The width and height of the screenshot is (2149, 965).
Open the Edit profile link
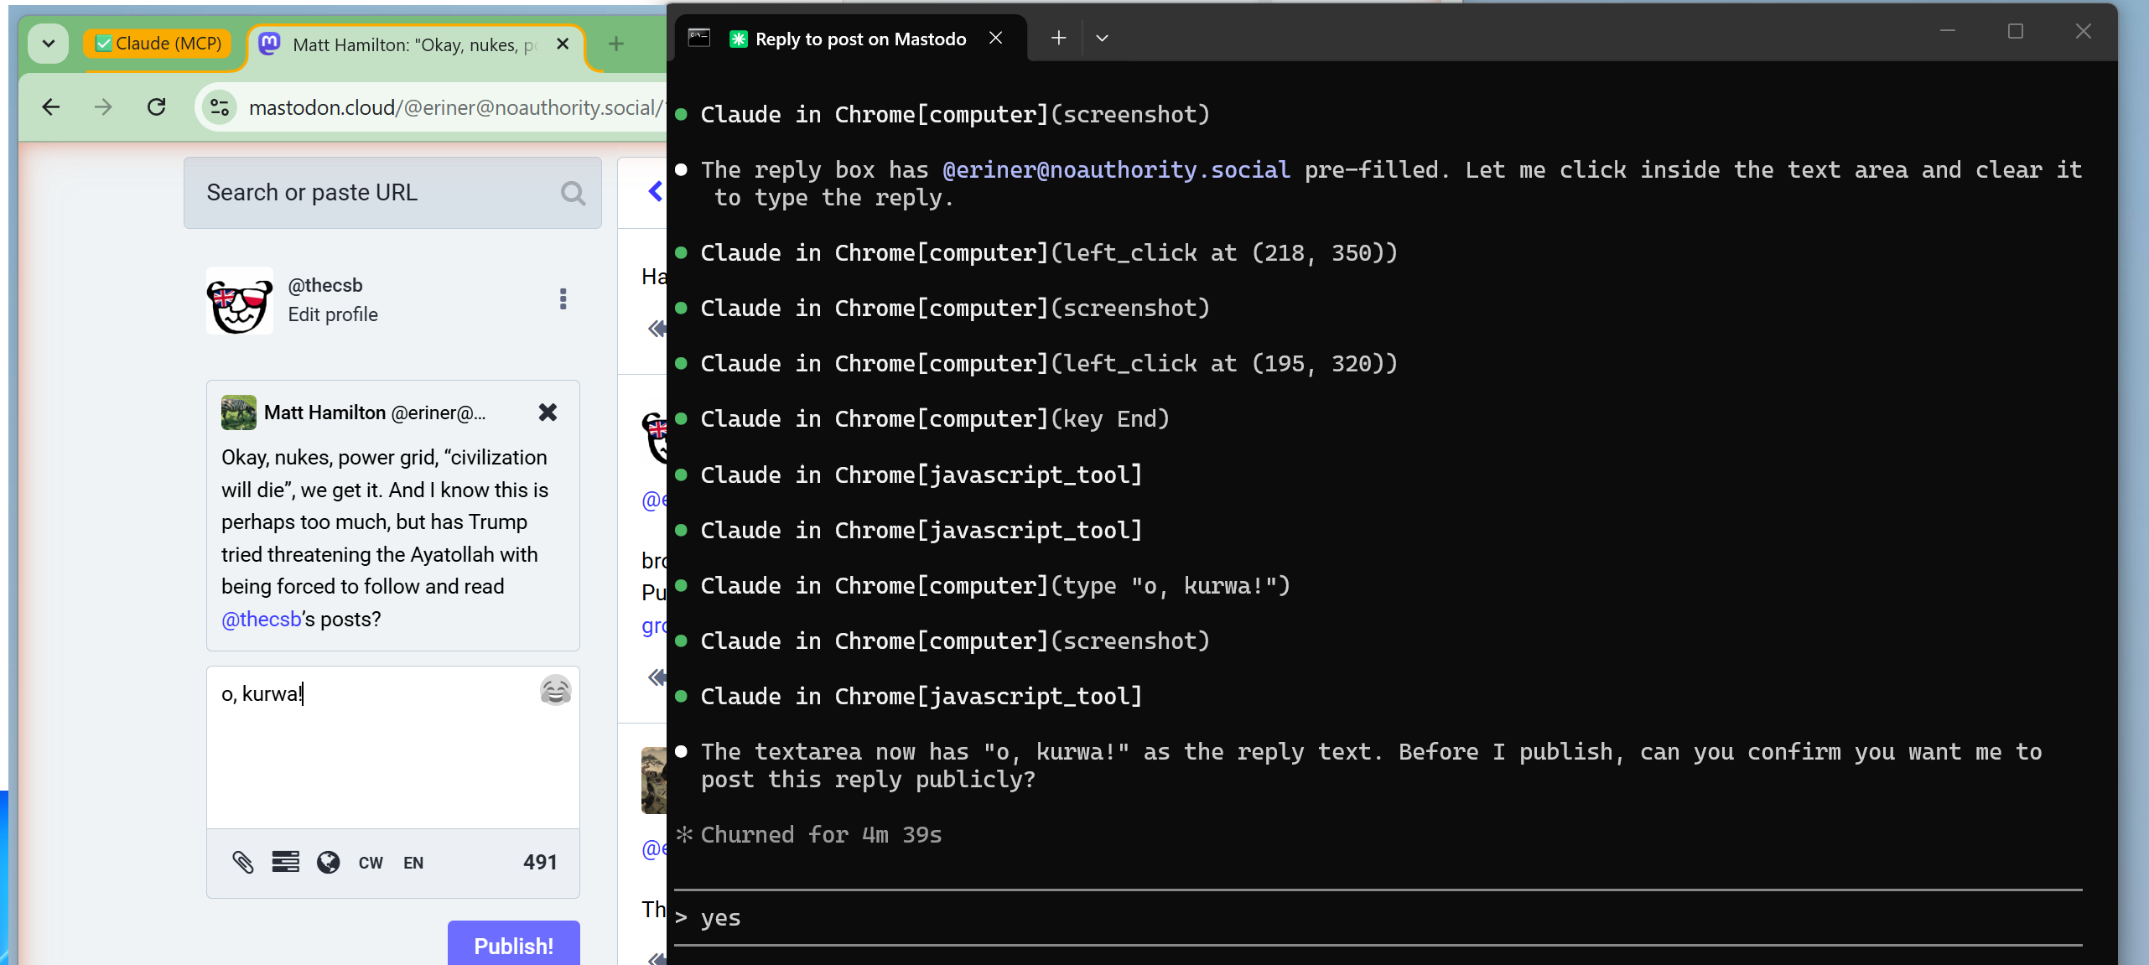click(x=333, y=315)
